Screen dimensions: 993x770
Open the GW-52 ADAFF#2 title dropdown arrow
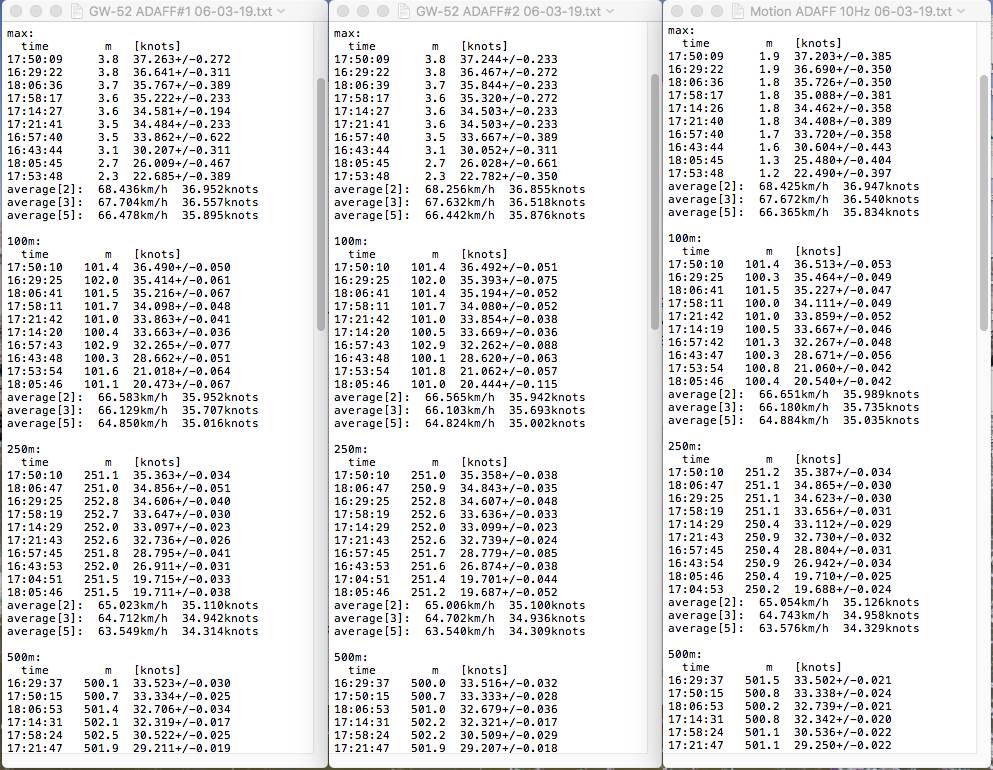[x=611, y=11]
